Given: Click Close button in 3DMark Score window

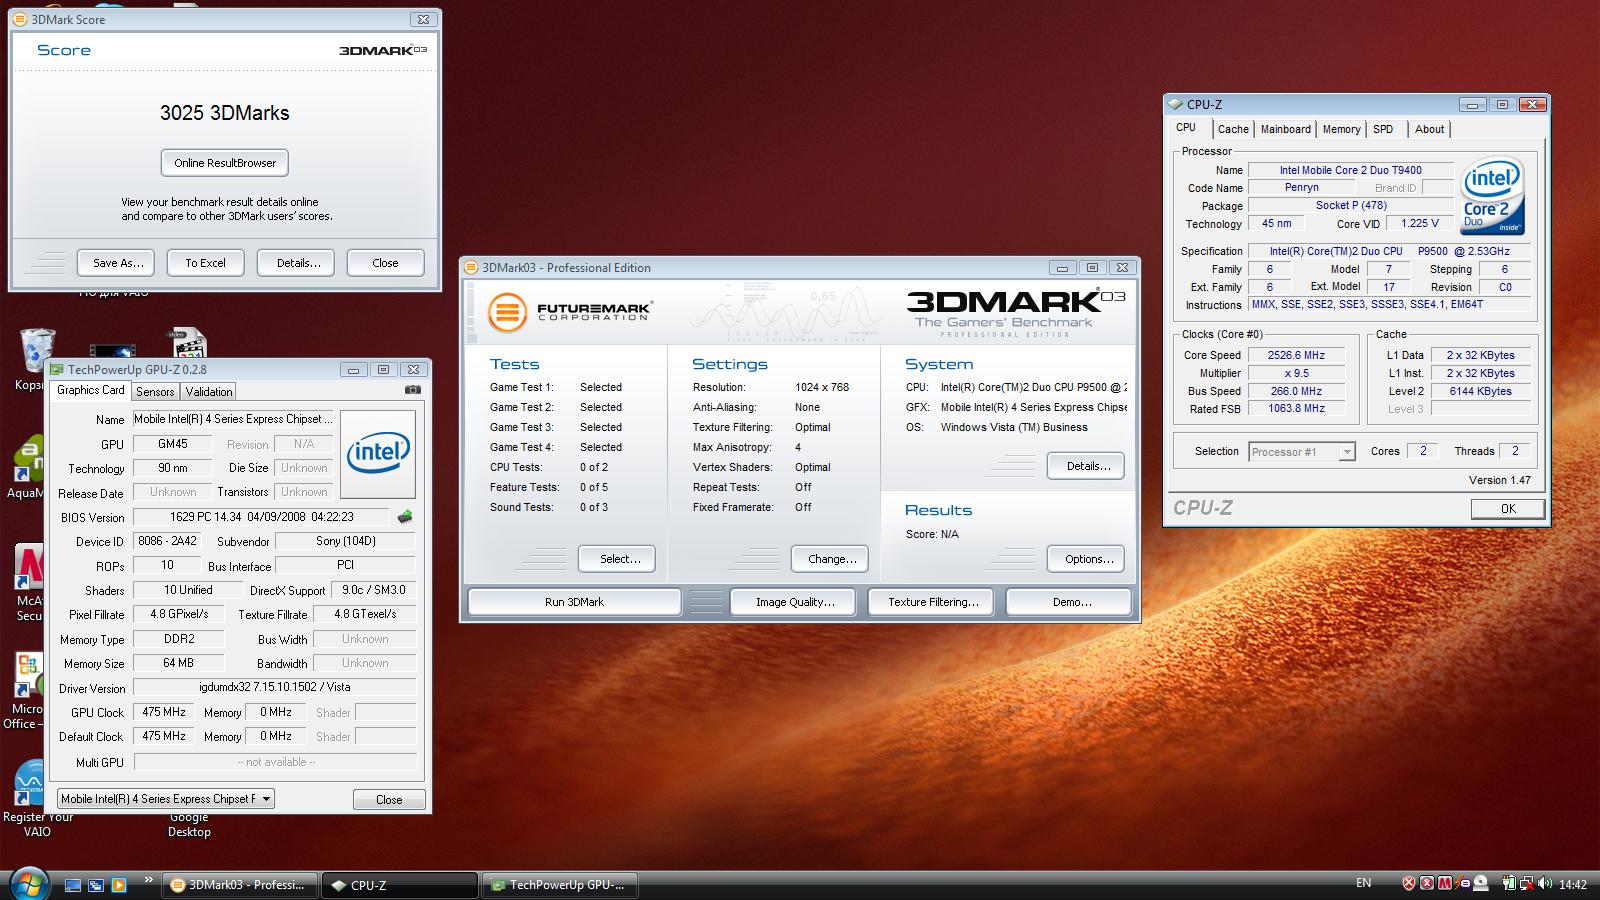Looking at the screenshot, I should click(385, 263).
